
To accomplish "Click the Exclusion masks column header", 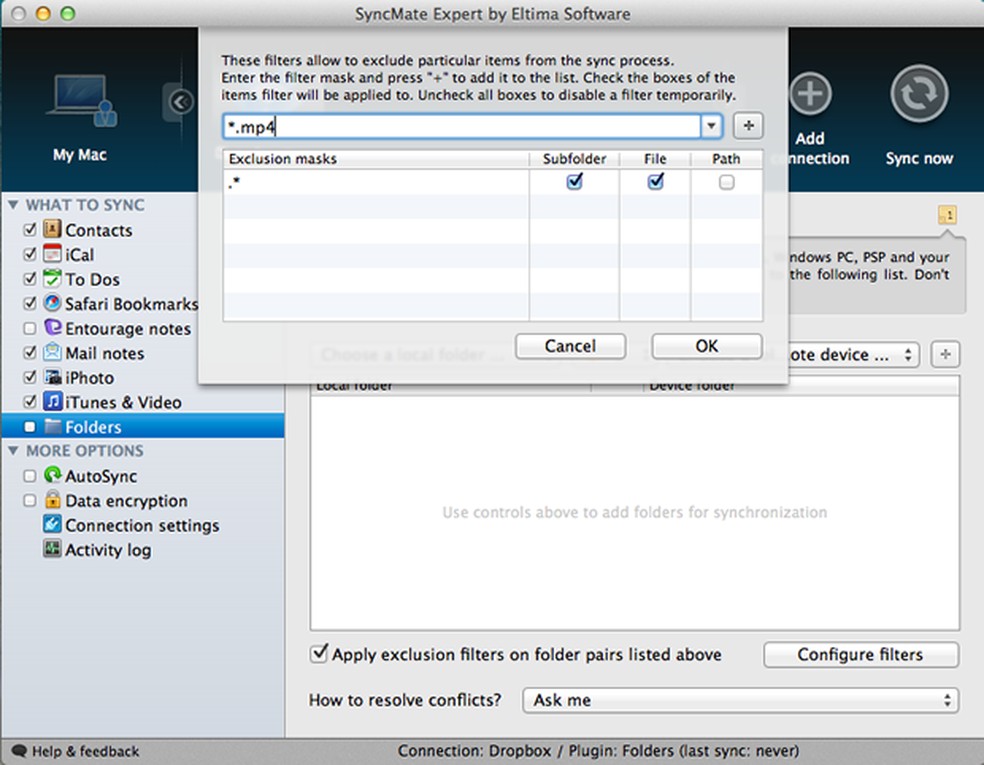I will [376, 159].
